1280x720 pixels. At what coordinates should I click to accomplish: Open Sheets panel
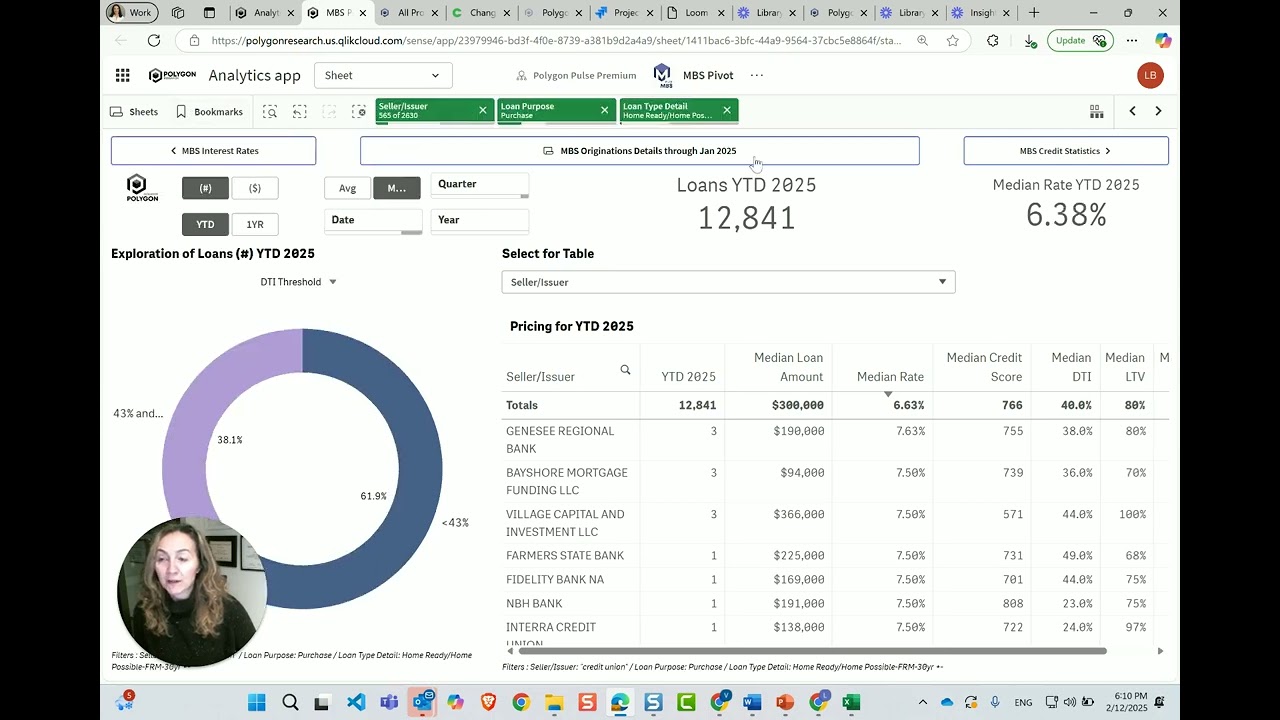(x=134, y=112)
